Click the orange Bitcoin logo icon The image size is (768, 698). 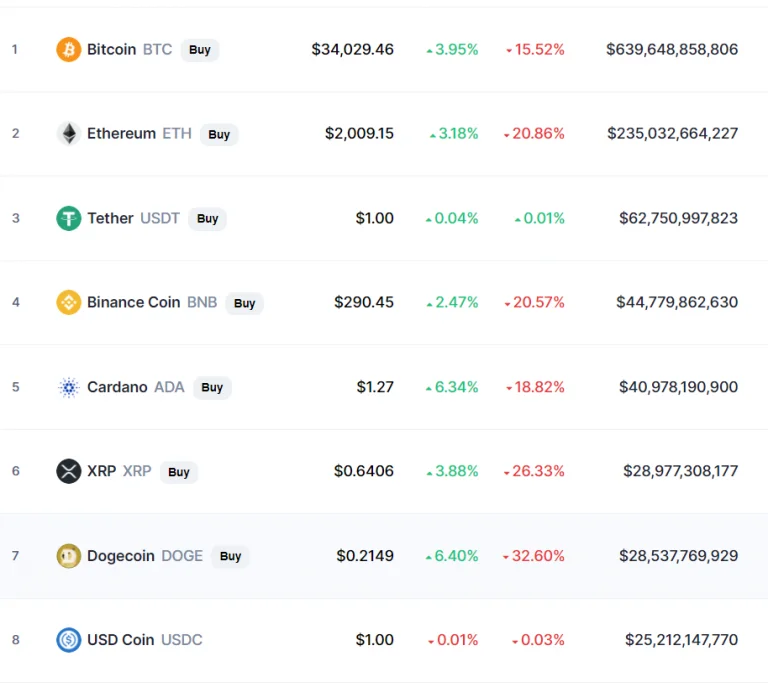click(x=68, y=49)
